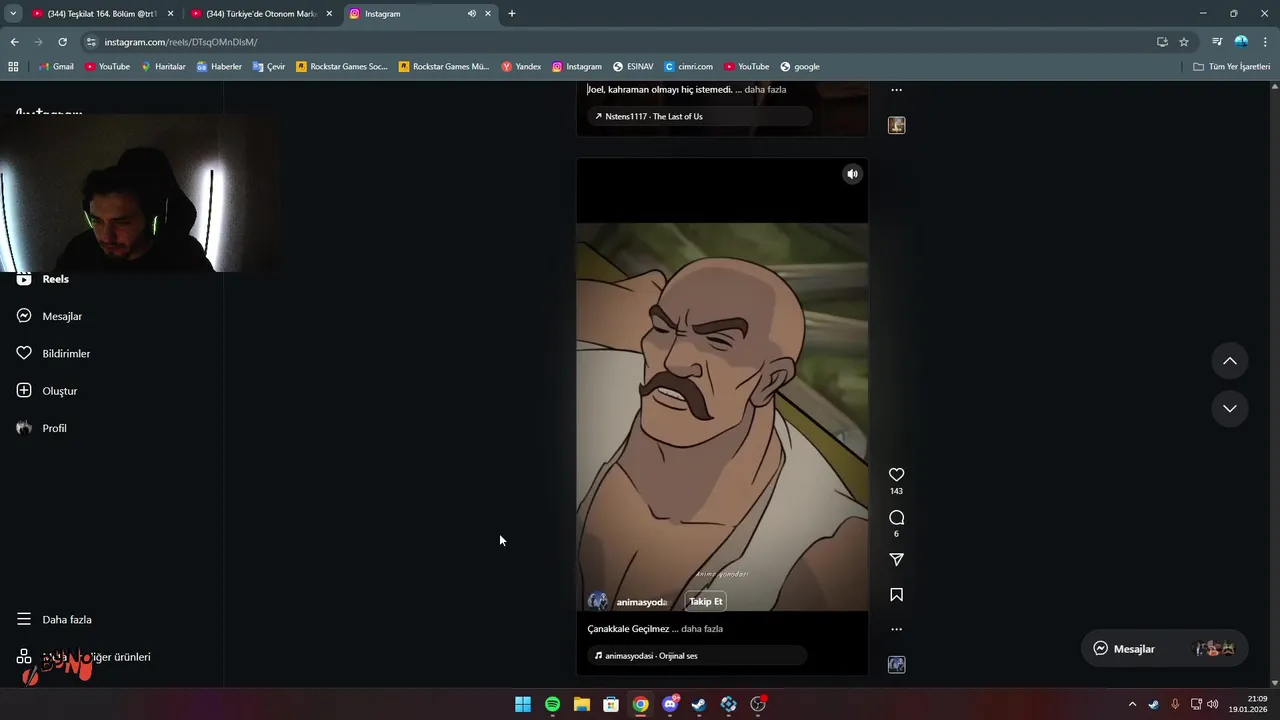Open the Chrome profile avatar
Image resolution: width=1280 pixels, height=720 pixels.
coord(1241,42)
